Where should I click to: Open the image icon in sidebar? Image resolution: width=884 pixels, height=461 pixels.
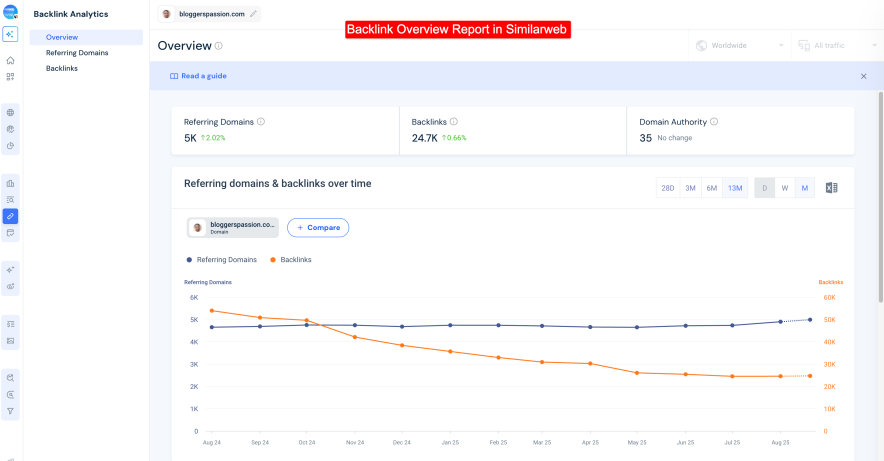[x=10, y=341]
